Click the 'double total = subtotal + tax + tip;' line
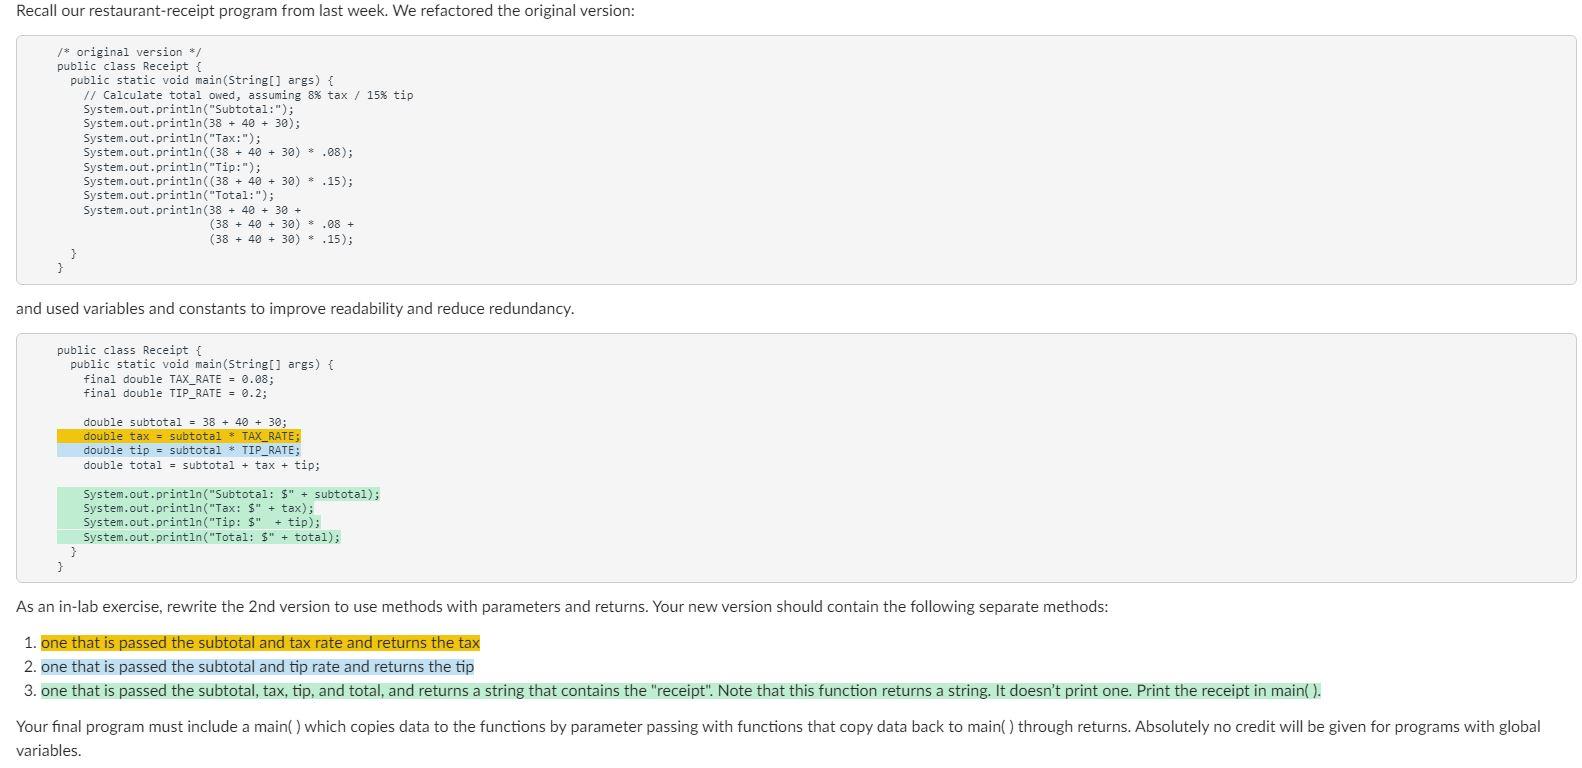1582x768 pixels. tap(202, 465)
